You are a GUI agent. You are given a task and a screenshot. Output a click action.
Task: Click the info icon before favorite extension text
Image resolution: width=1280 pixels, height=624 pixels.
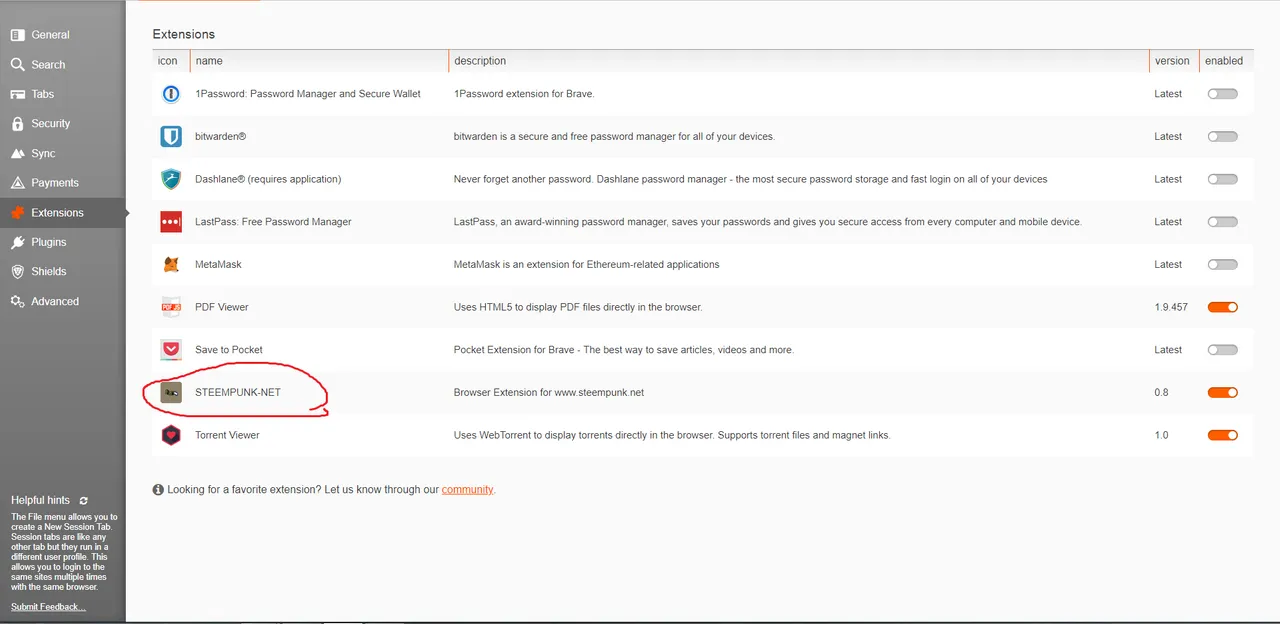pyautogui.click(x=158, y=490)
